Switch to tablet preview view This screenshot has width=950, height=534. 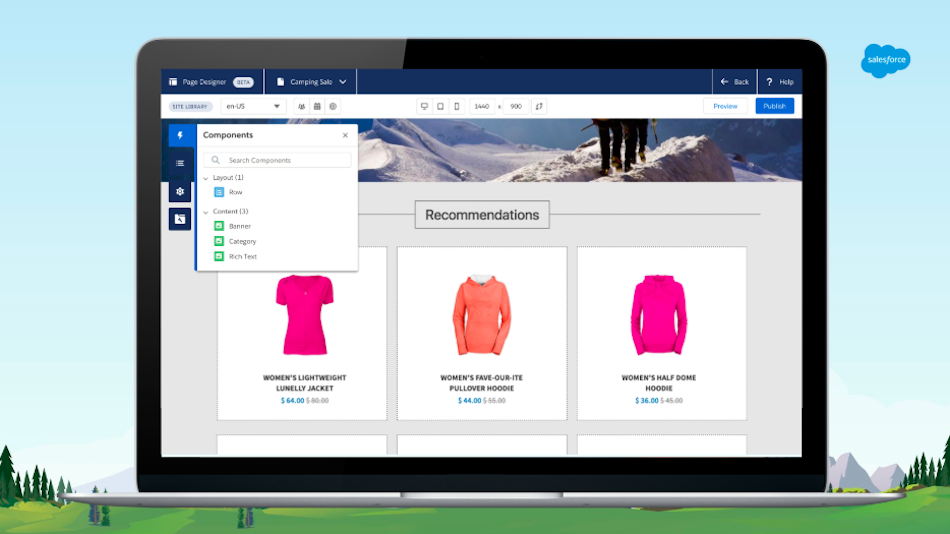point(440,106)
